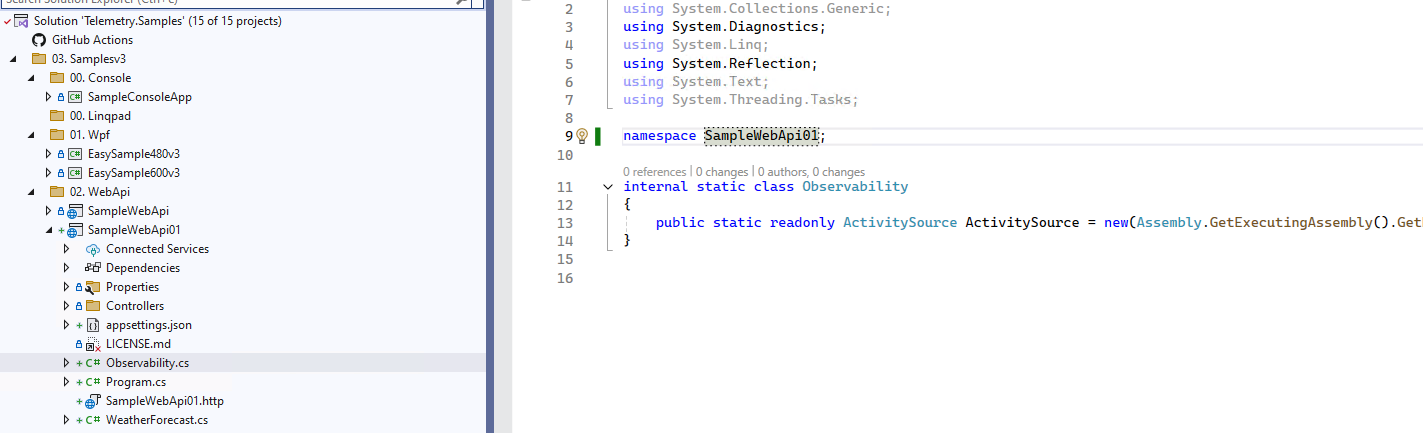Collapse the 03. Samplesv3 solution folder
This screenshot has width=1423, height=433.
click(13, 59)
